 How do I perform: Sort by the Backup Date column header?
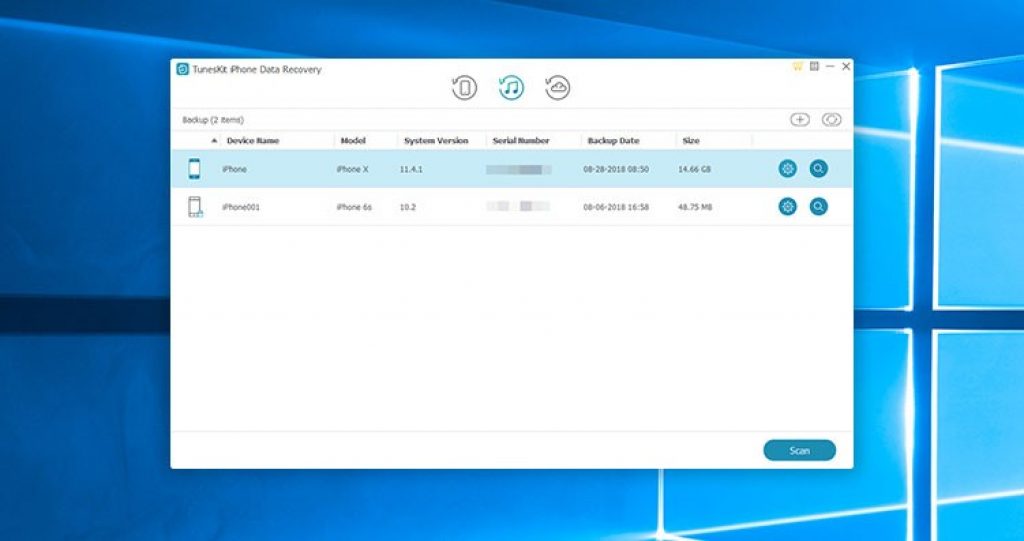(613, 141)
